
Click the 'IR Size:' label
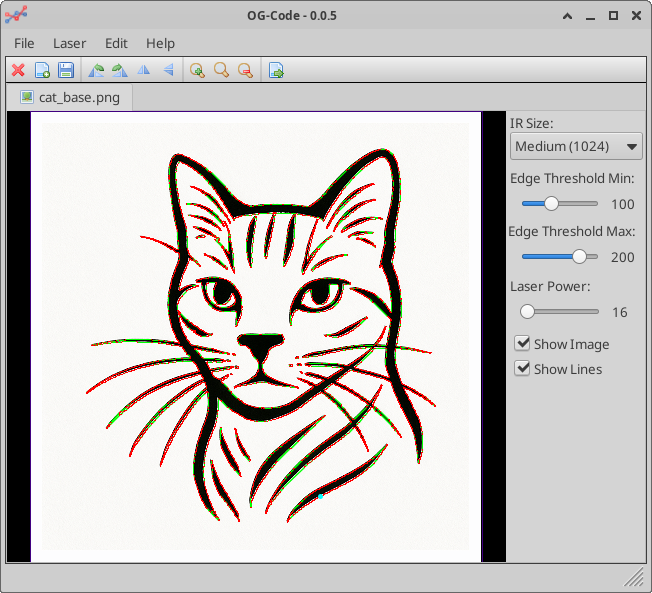click(531, 124)
